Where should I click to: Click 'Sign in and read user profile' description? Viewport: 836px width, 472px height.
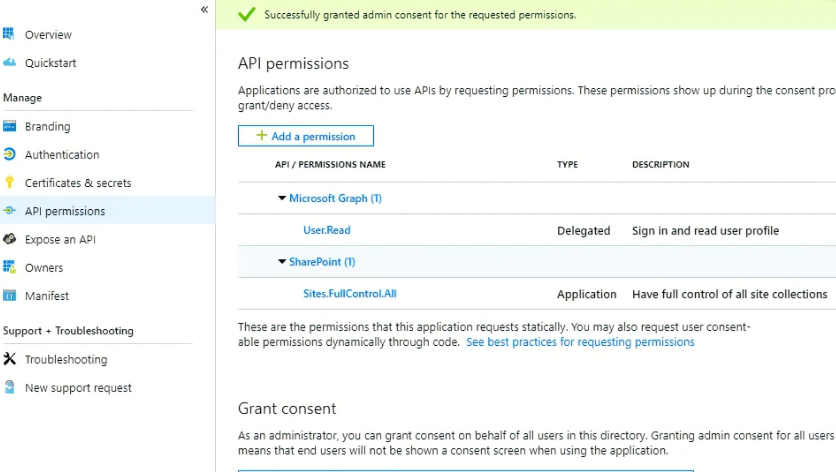705,230
